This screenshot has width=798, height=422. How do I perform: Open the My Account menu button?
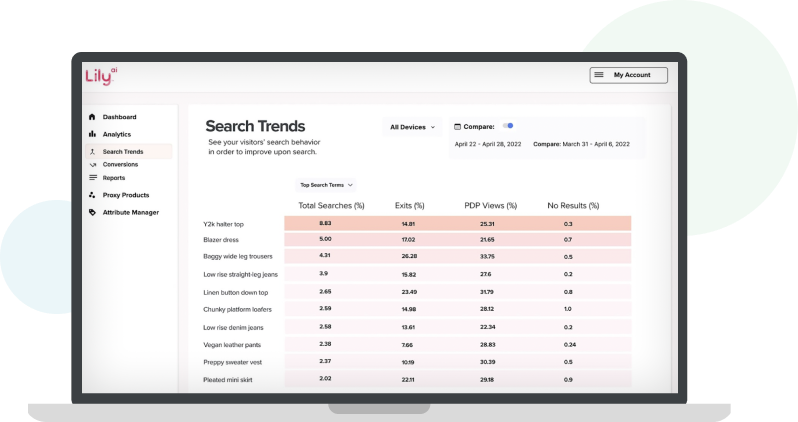629,75
